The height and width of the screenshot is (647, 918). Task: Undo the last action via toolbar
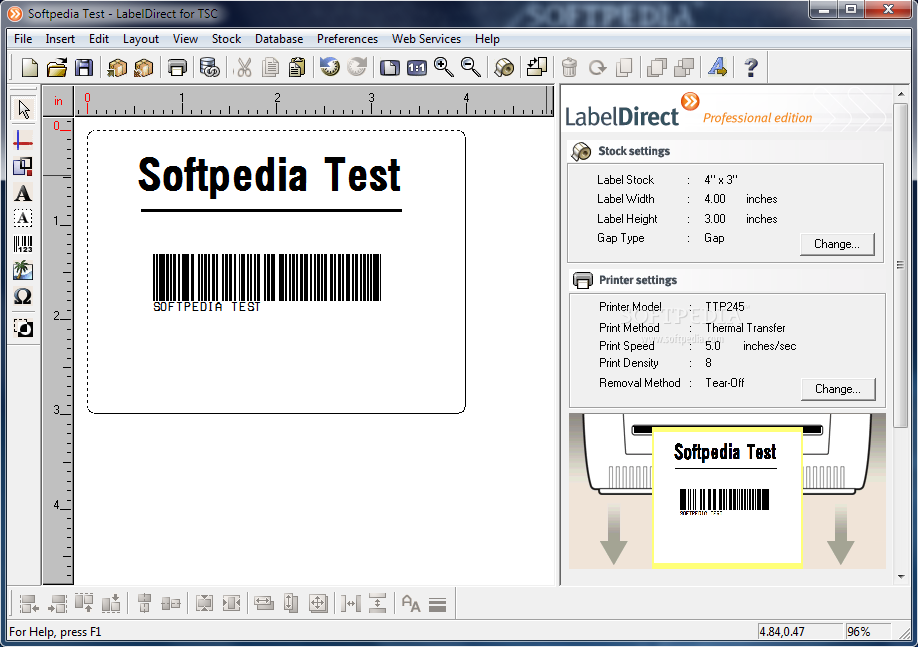coord(330,67)
